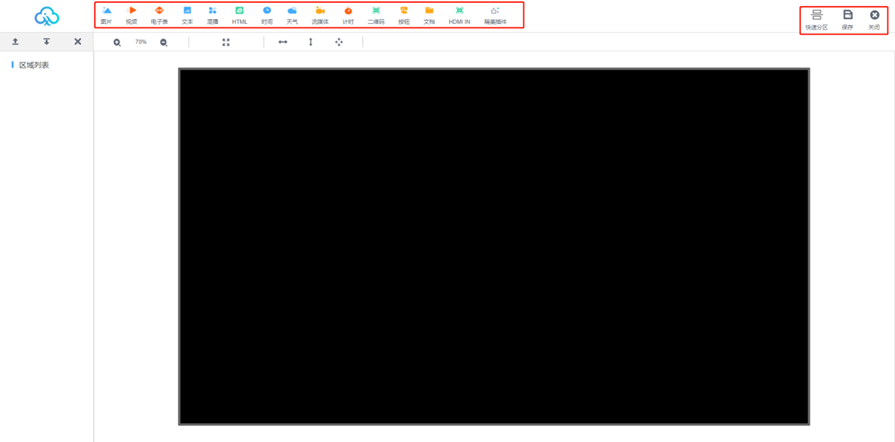
Task: Move layer up using the upward arrow icon
Action: point(15,42)
